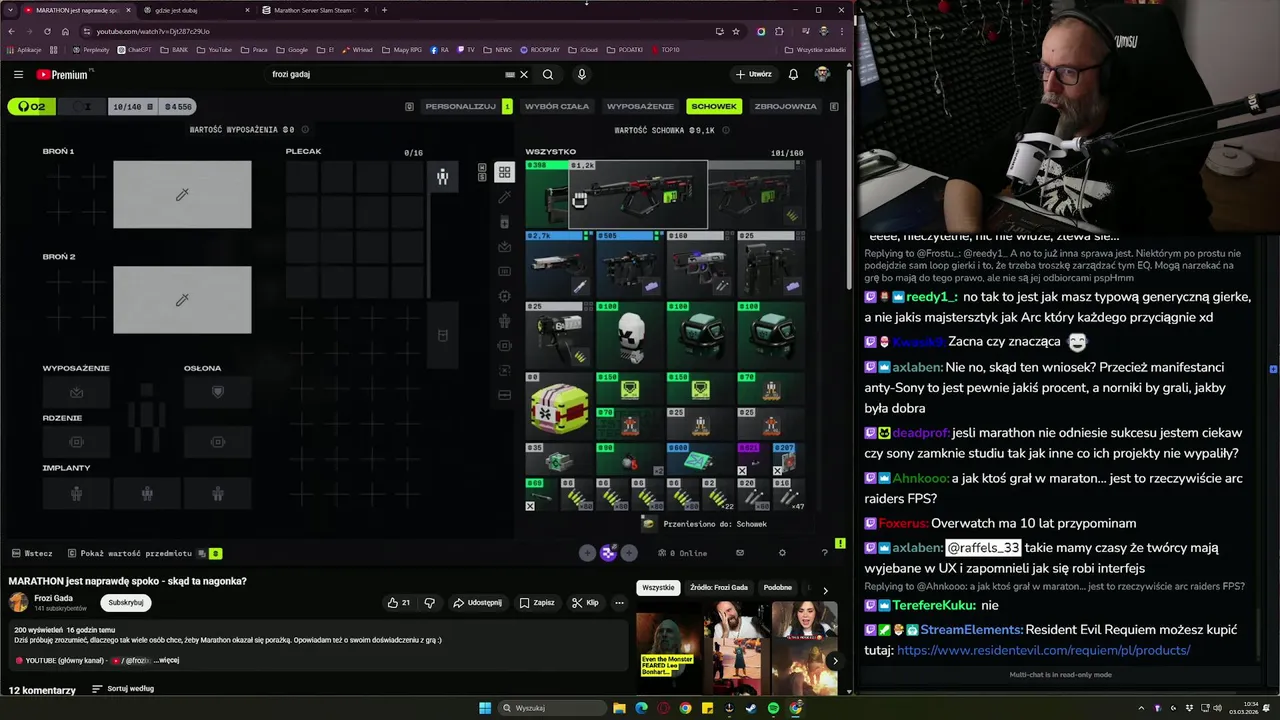Select the yellow cube item in stash

pos(559,407)
